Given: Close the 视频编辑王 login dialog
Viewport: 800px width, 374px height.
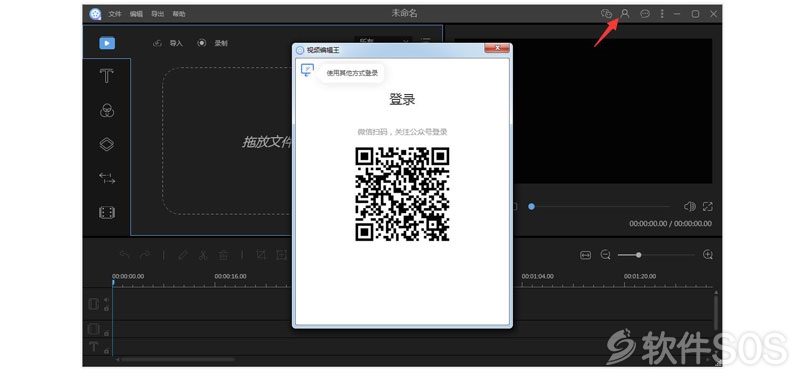Looking at the screenshot, I should point(497,49).
